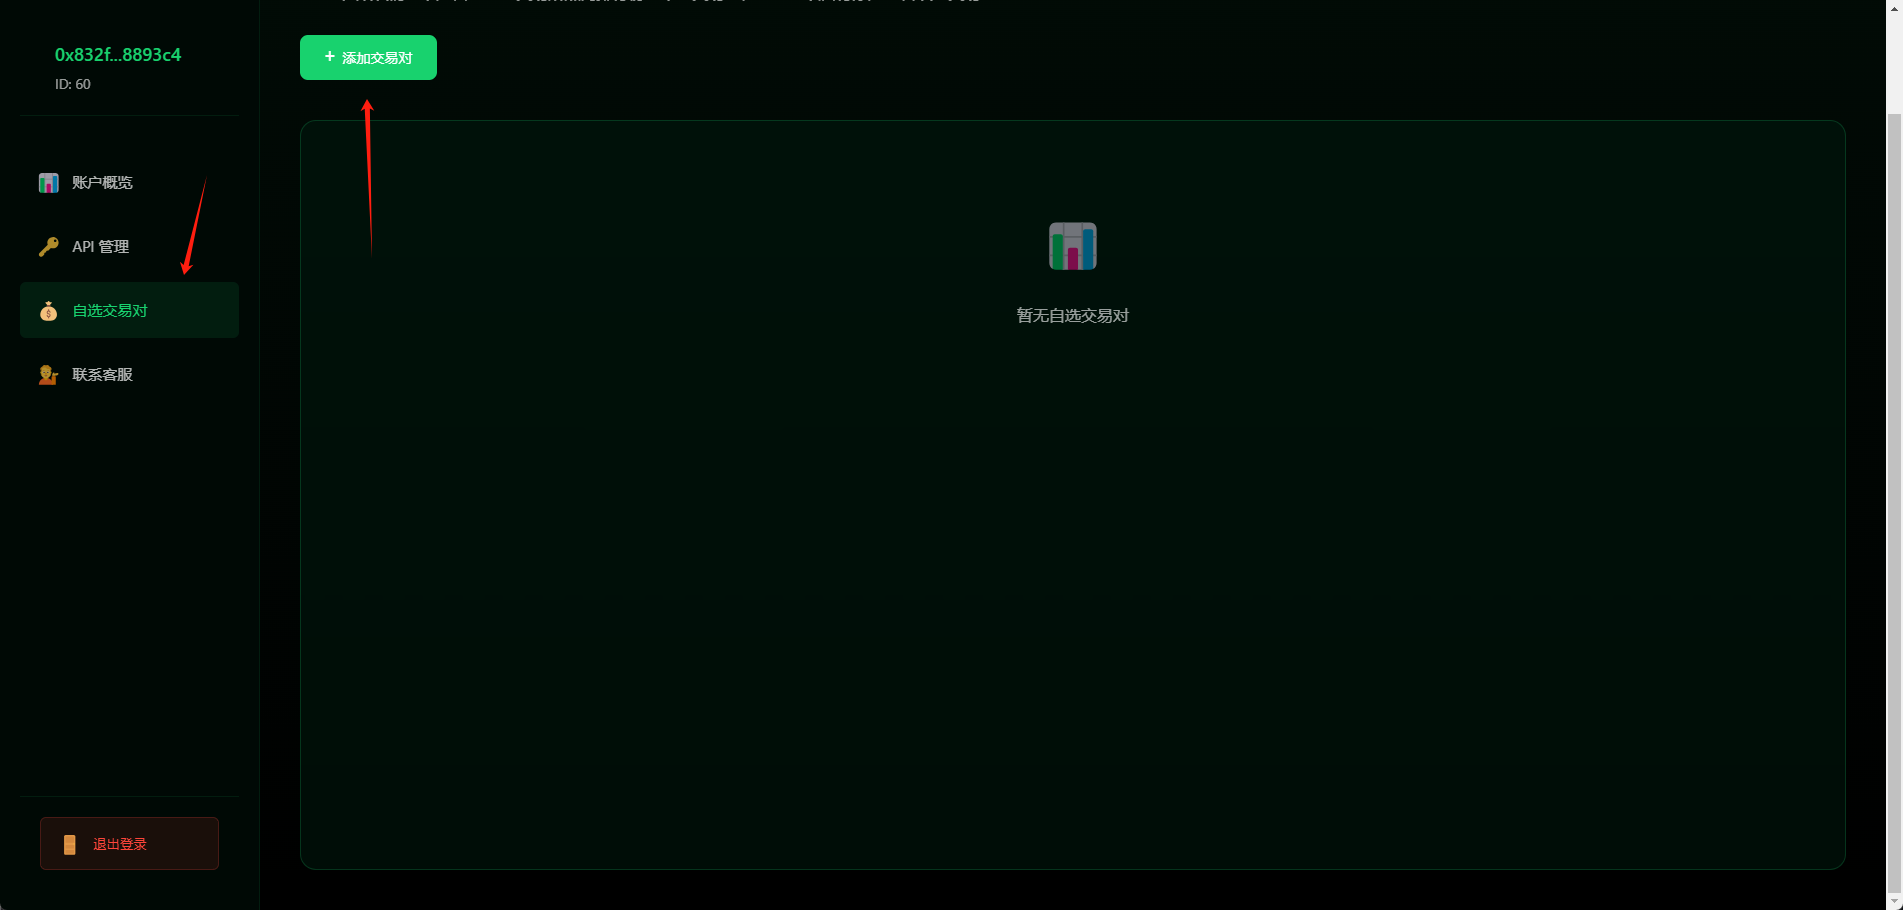The width and height of the screenshot is (1903, 910).
Task: Click the 暂无自选交易对 empty message text
Action: tap(1072, 316)
